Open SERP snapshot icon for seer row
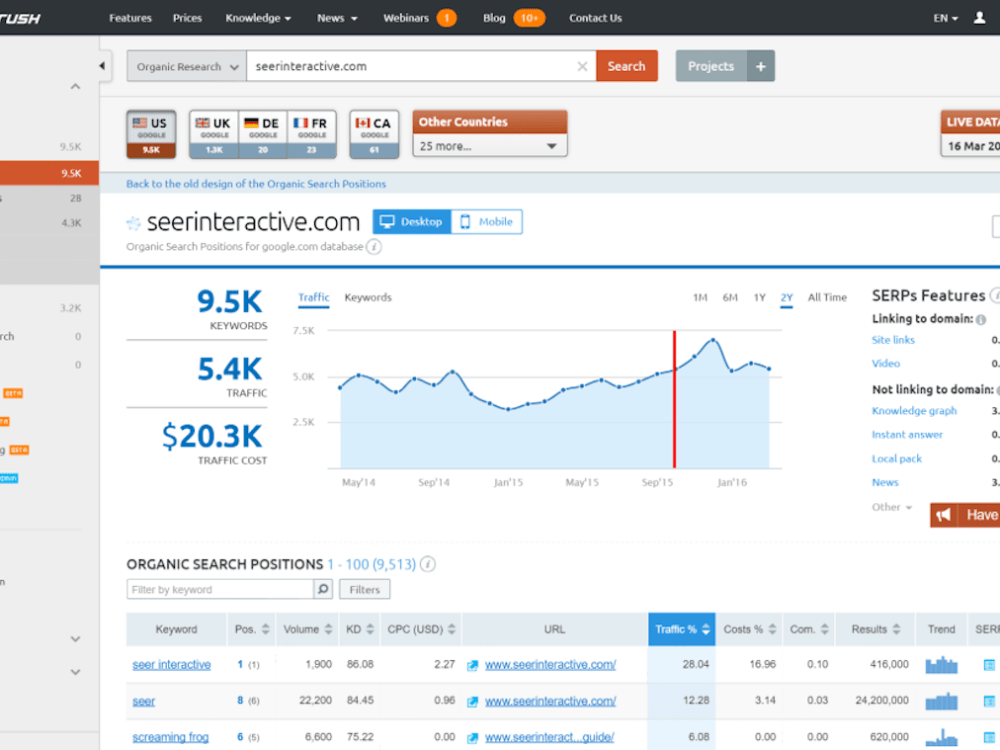 pos(989,702)
